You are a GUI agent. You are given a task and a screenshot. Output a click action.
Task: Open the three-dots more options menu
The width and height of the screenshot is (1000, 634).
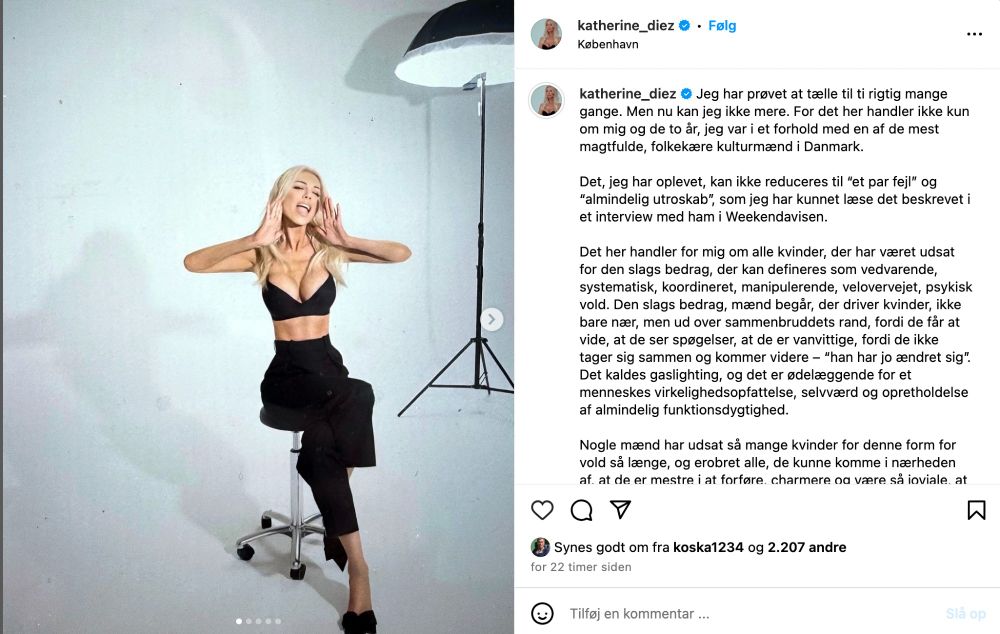point(974,34)
